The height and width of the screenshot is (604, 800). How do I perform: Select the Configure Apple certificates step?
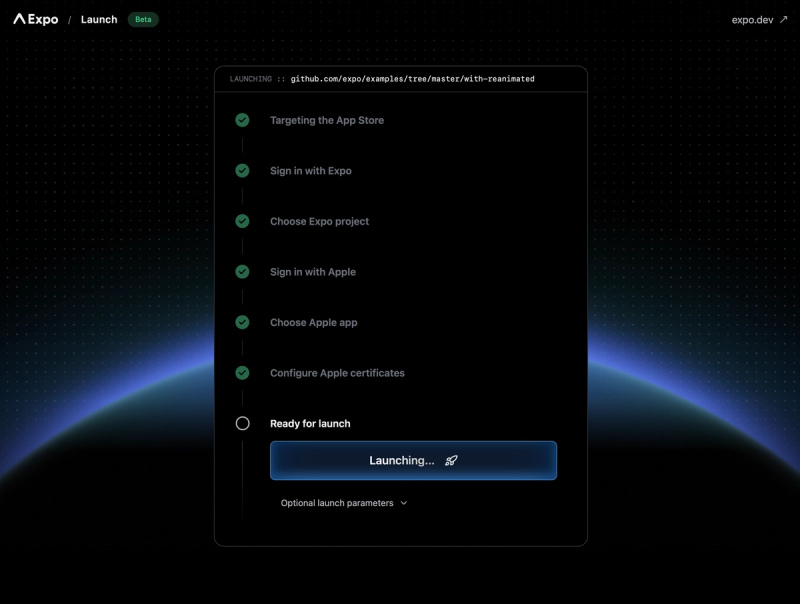pyautogui.click(x=337, y=373)
